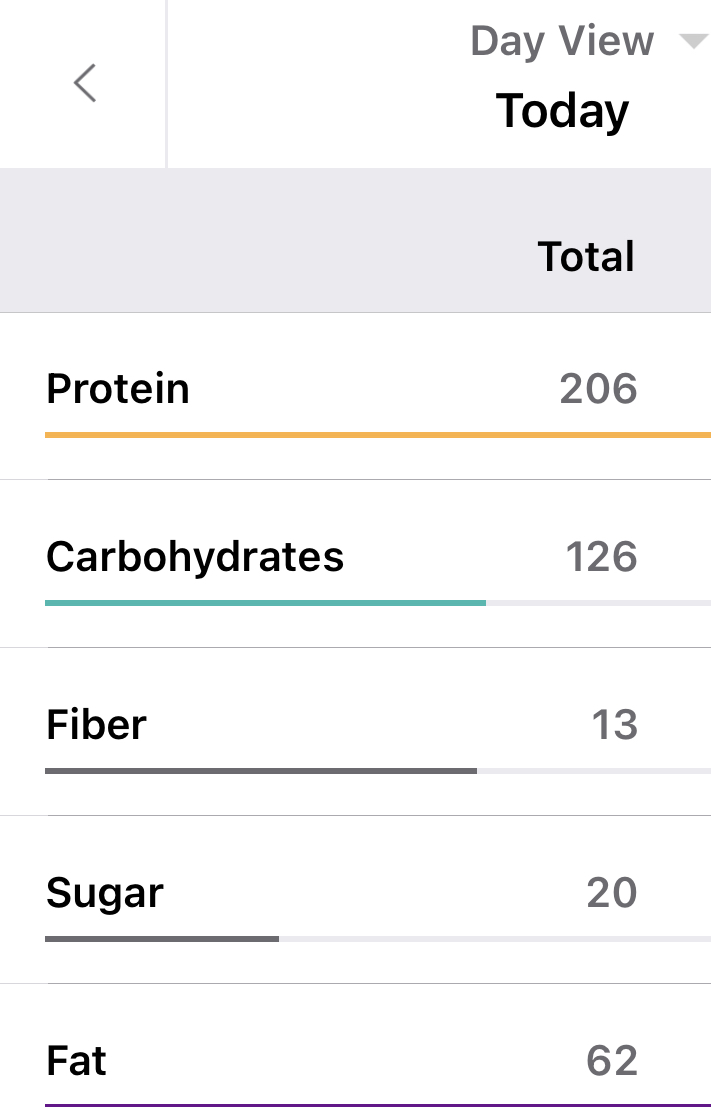
Task: Click the Sugar total value 20
Action: [x=611, y=892]
